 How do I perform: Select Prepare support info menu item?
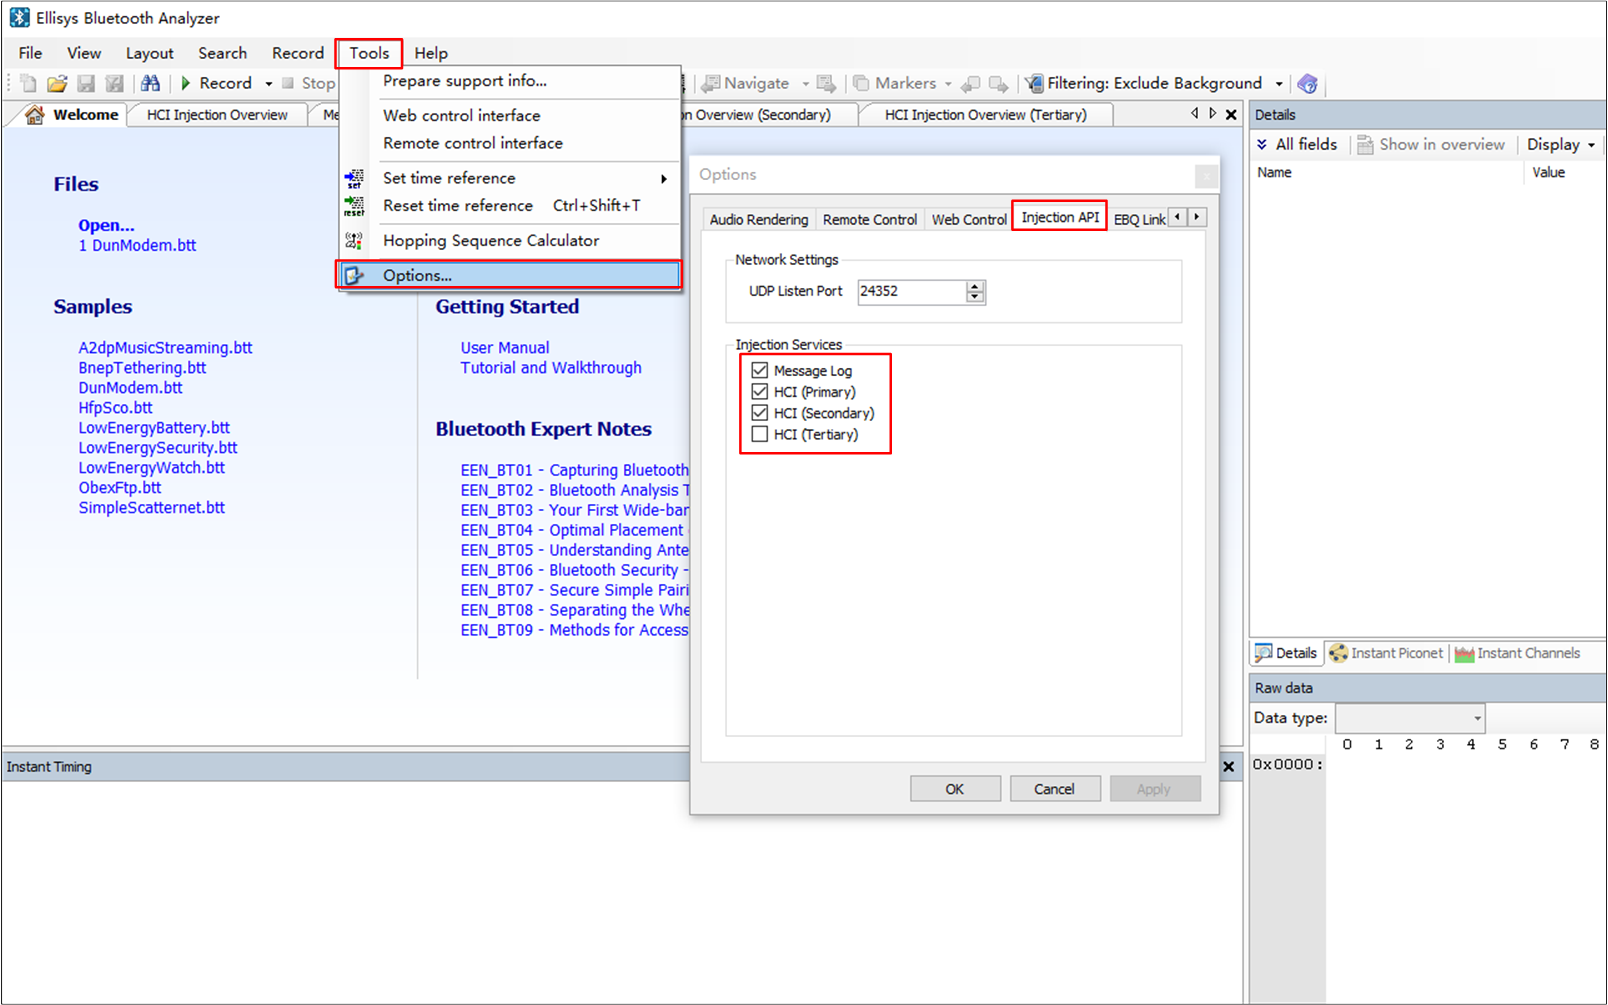(x=465, y=81)
